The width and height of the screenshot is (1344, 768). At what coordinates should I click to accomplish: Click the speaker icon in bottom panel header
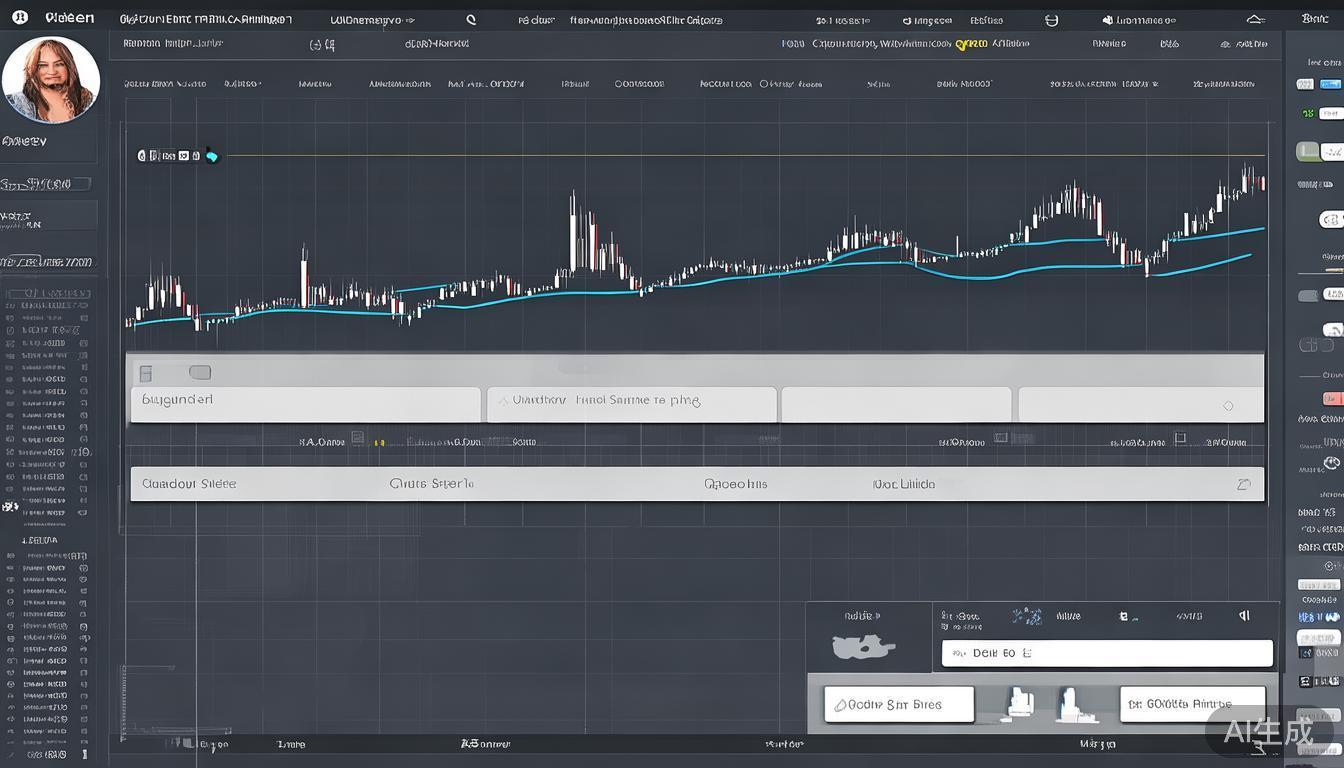(1244, 616)
